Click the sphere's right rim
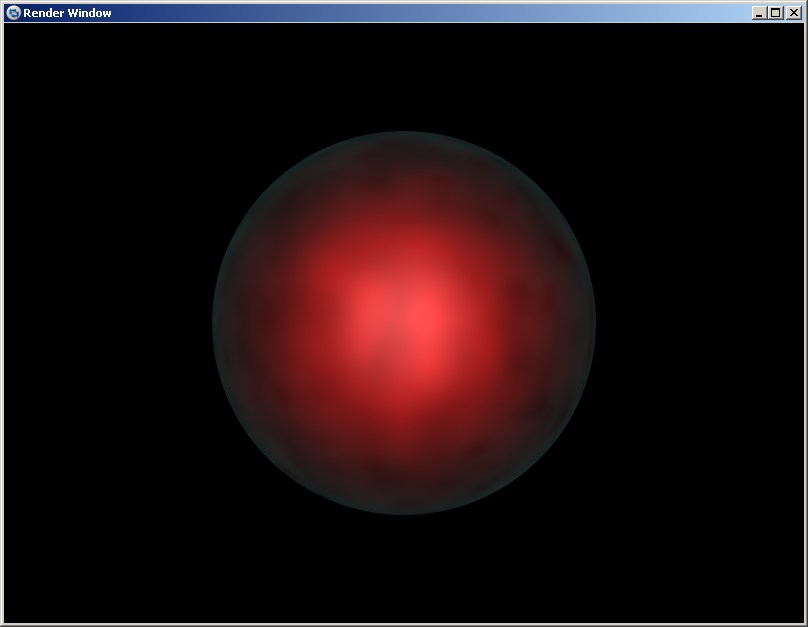808x627 pixels. (x=593, y=322)
